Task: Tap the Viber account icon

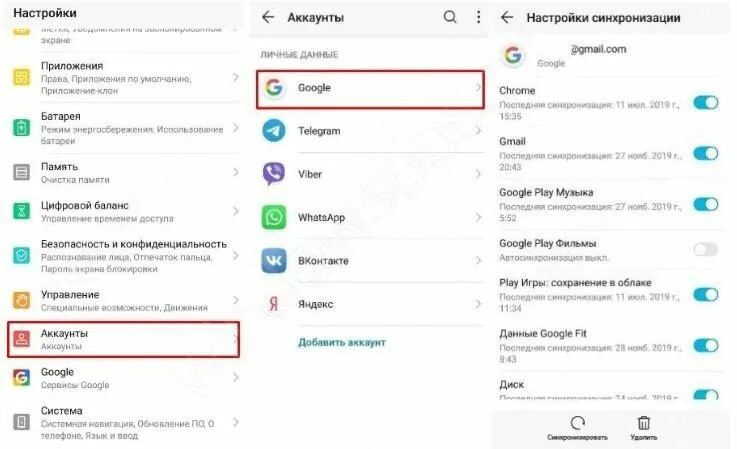Action: pyautogui.click(x=274, y=174)
